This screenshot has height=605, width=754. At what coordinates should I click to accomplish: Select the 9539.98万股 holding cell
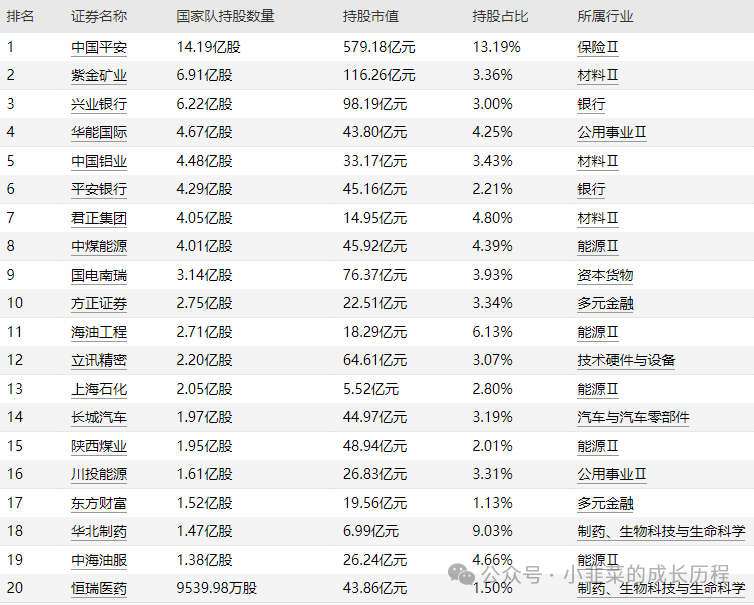coord(216,589)
